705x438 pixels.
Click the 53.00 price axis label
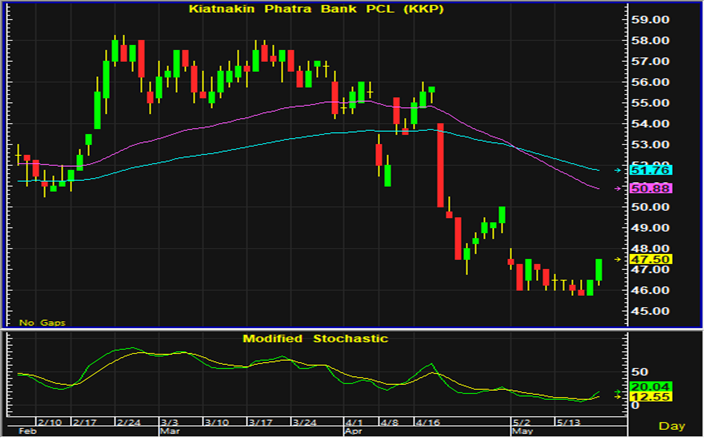(650, 145)
